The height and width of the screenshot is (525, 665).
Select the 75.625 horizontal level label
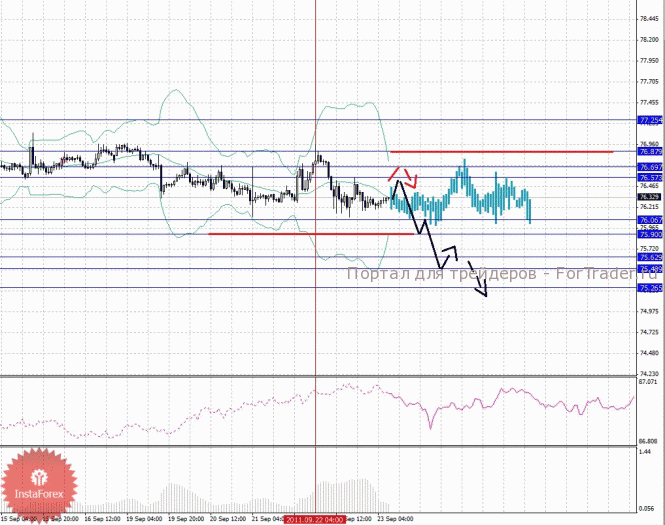650,257
